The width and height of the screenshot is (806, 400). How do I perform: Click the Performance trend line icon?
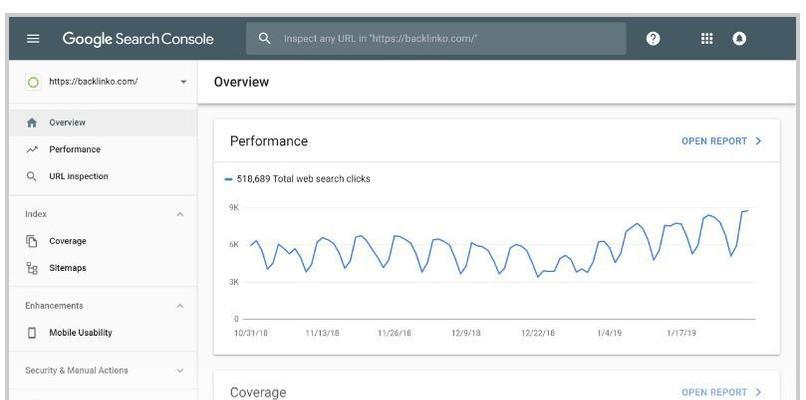[32, 150]
